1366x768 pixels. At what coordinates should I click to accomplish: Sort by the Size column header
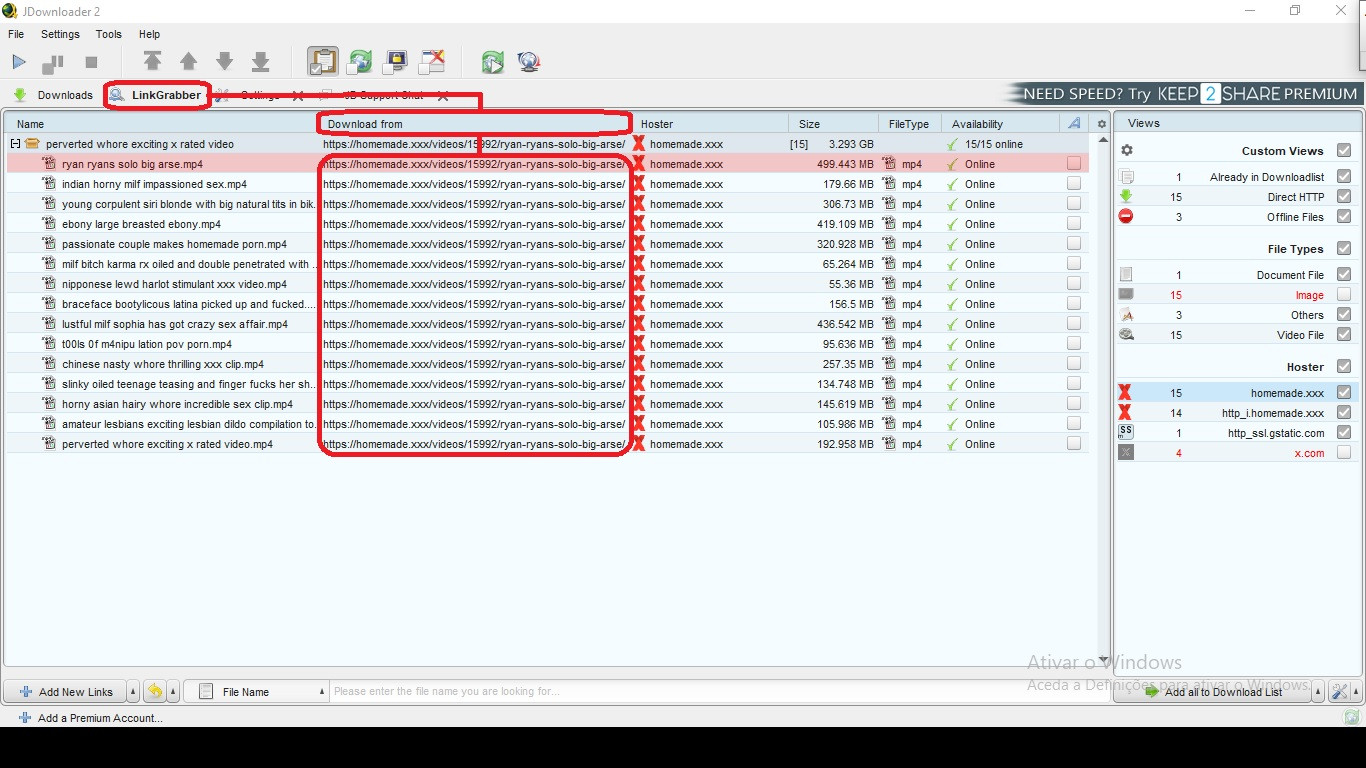(x=834, y=124)
